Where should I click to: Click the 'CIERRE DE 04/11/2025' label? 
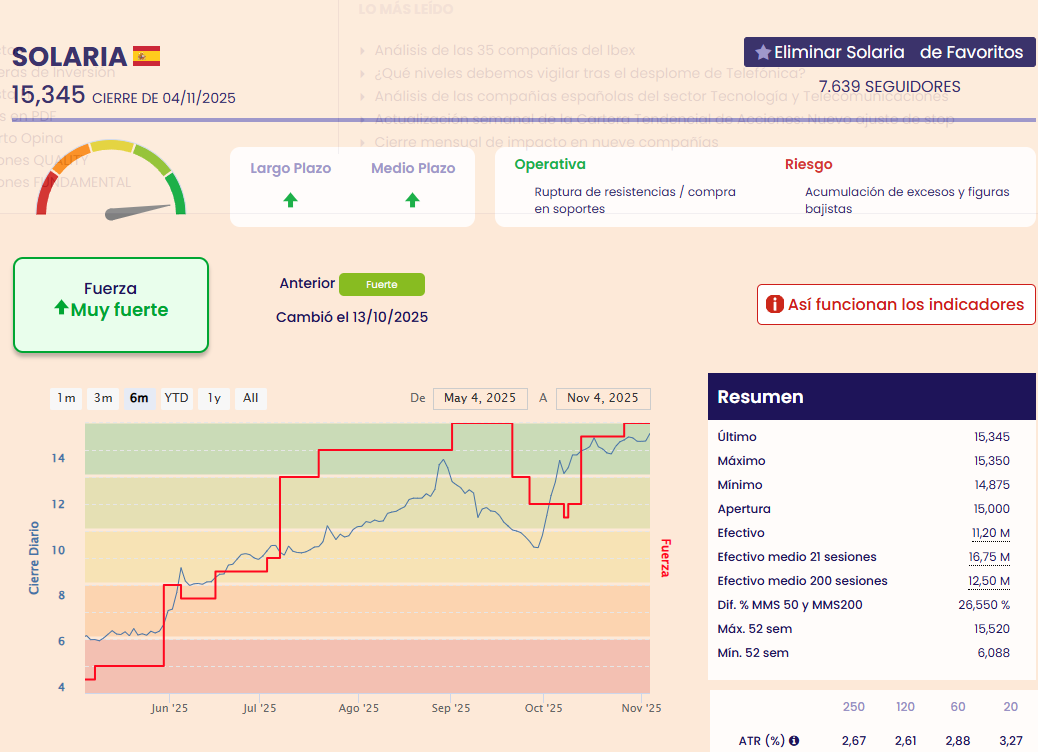164,99
